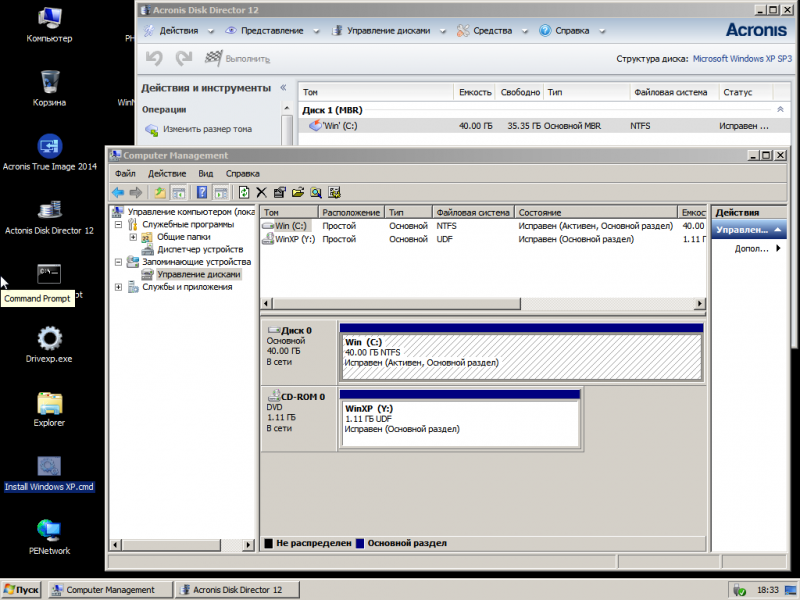The width and height of the screenshot is (800, 600).
Task: Select the WinXP (Y:) row in volume list
Action: (483, 239)
